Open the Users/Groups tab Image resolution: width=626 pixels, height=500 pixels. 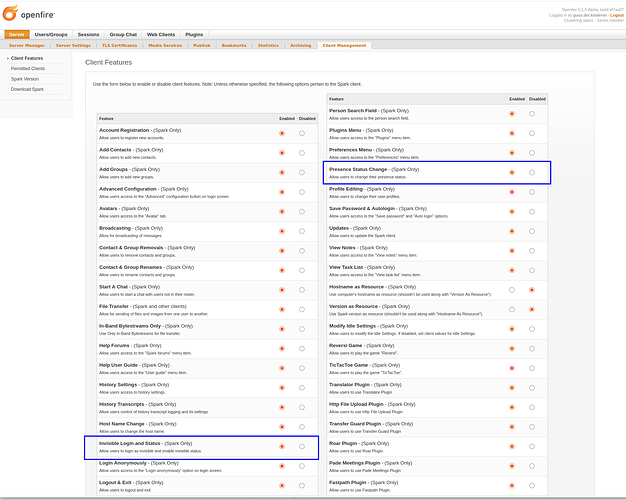click(x=51, y=35)
